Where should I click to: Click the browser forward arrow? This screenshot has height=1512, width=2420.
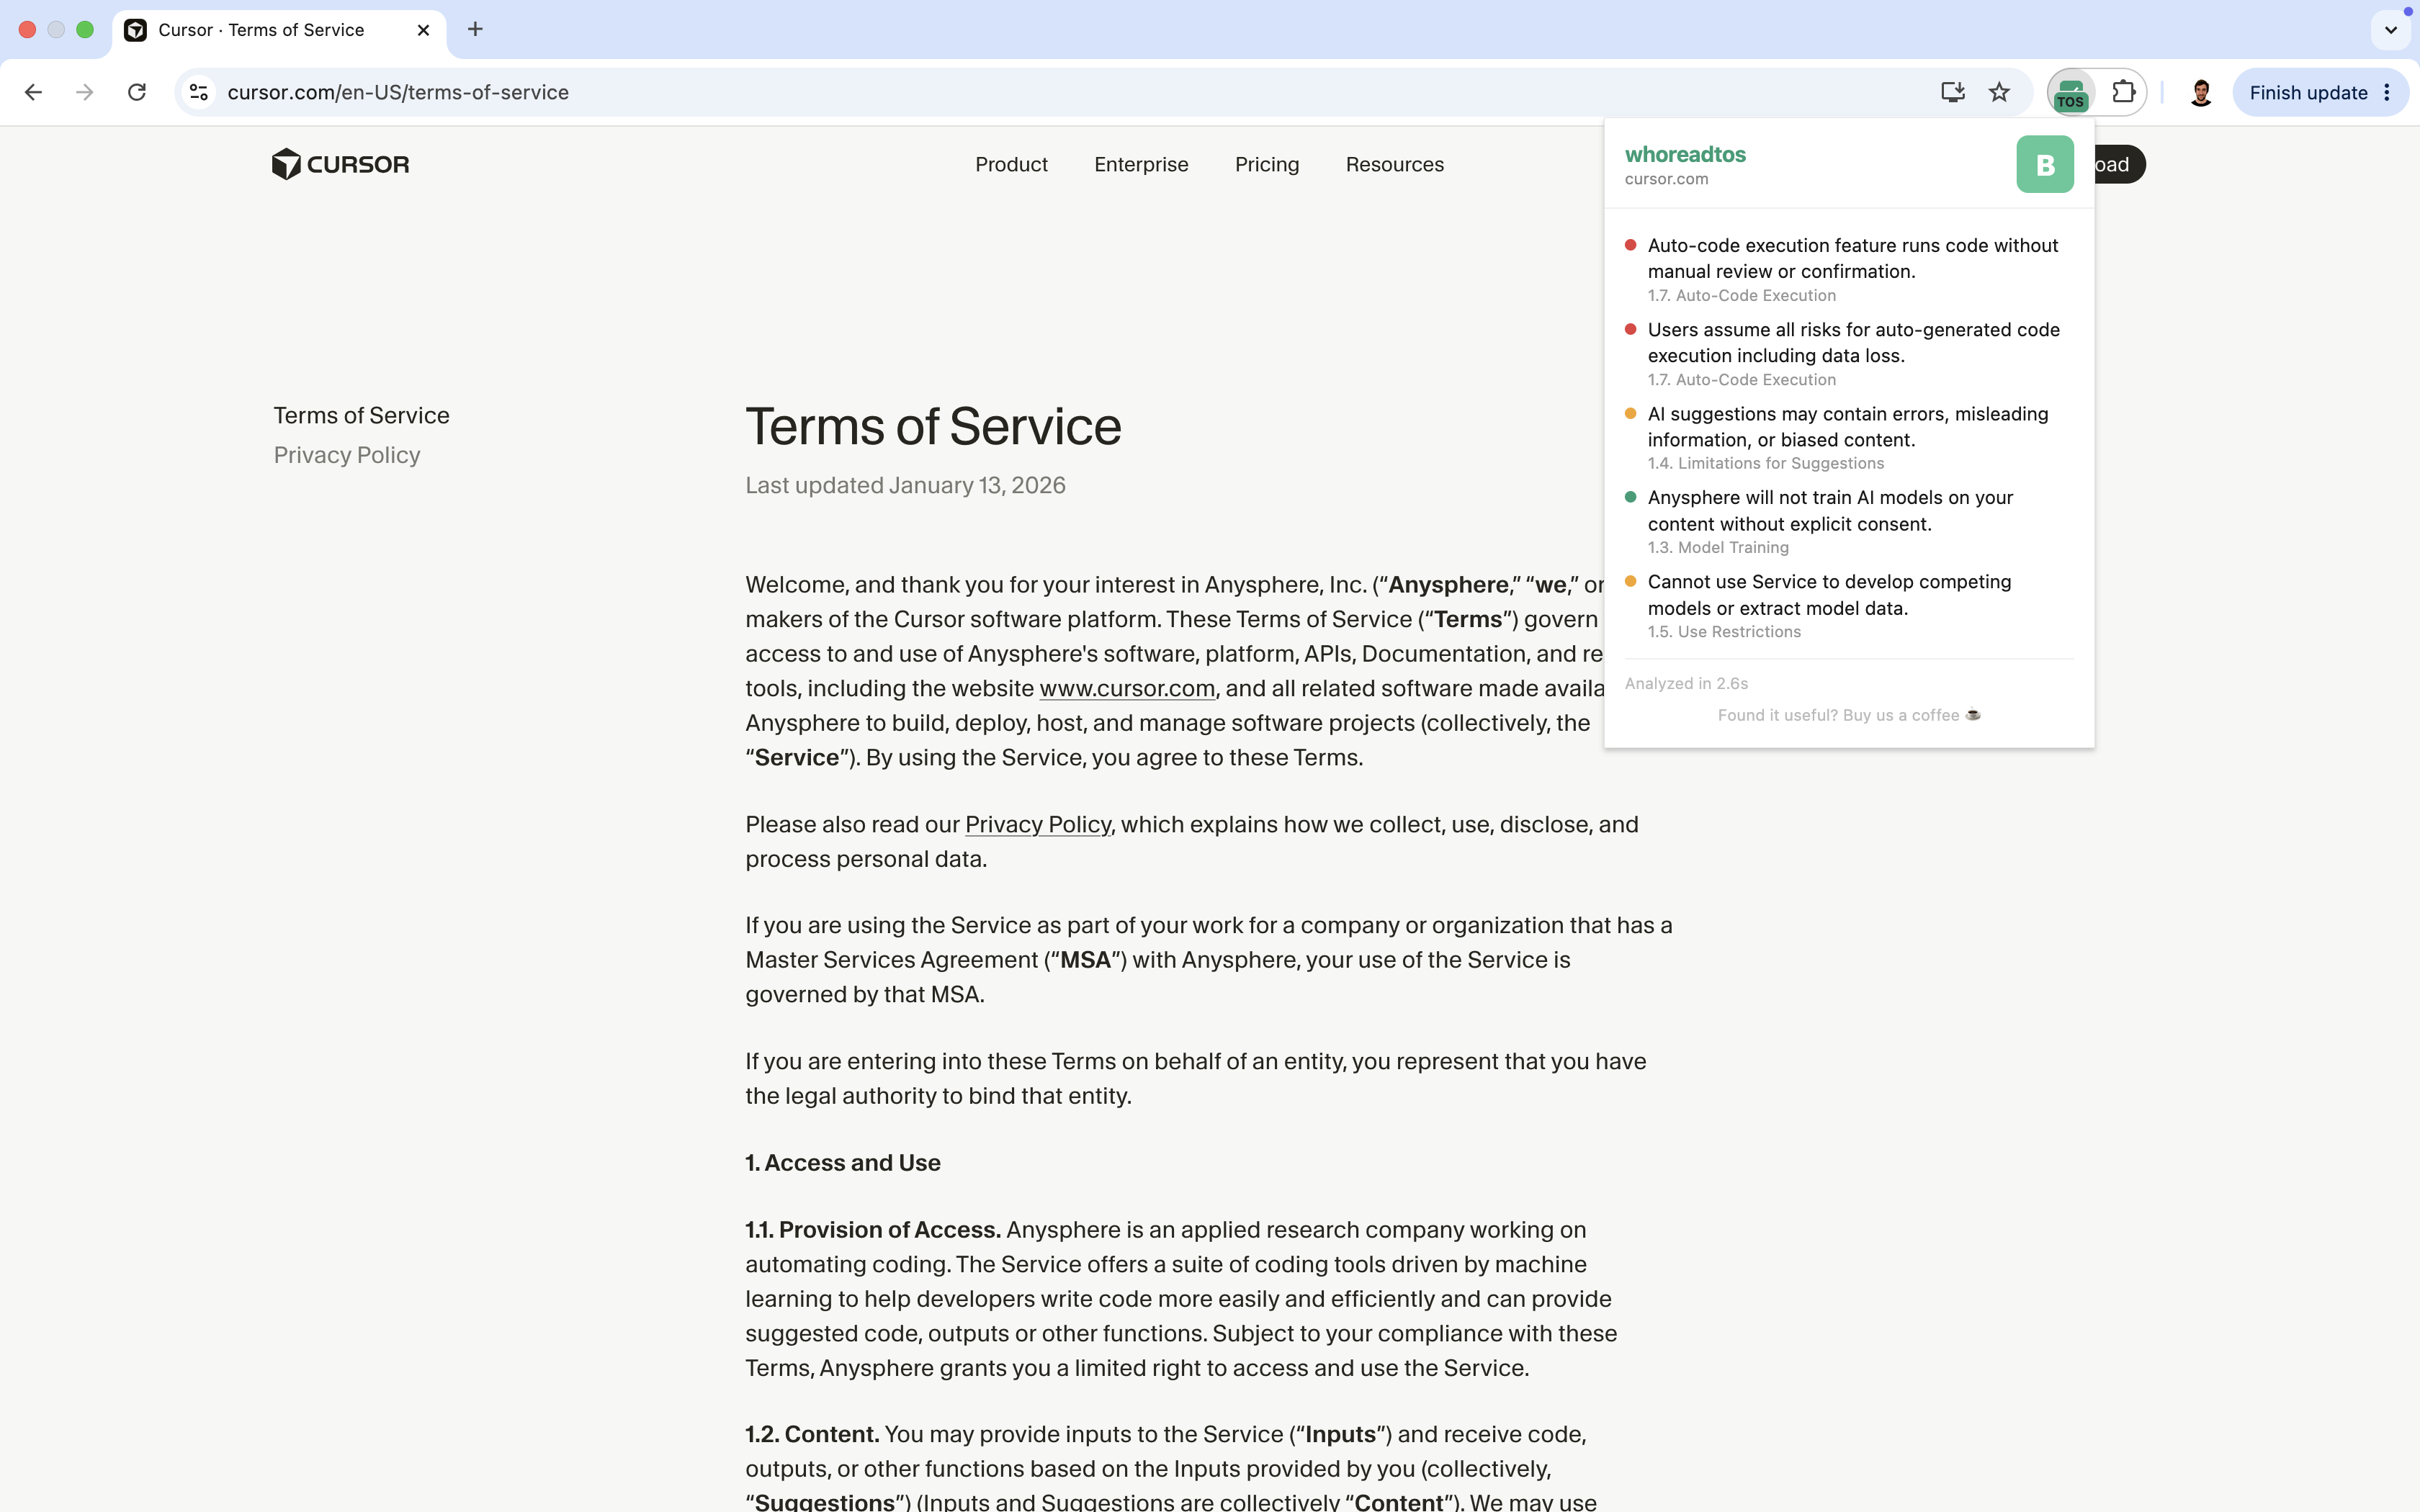pos(85,92)
